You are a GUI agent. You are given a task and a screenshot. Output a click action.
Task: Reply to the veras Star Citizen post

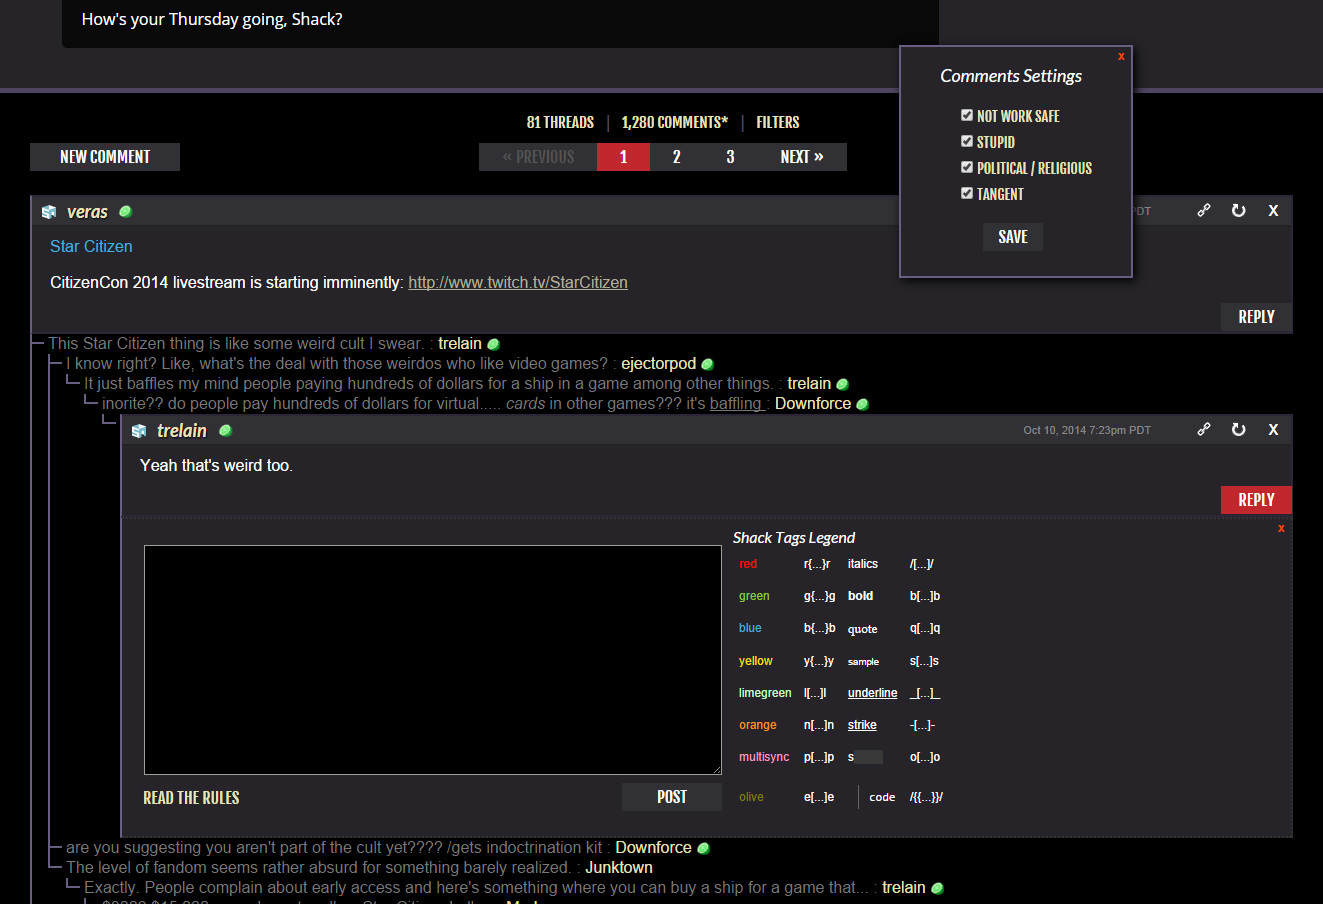coord(1256,317)
